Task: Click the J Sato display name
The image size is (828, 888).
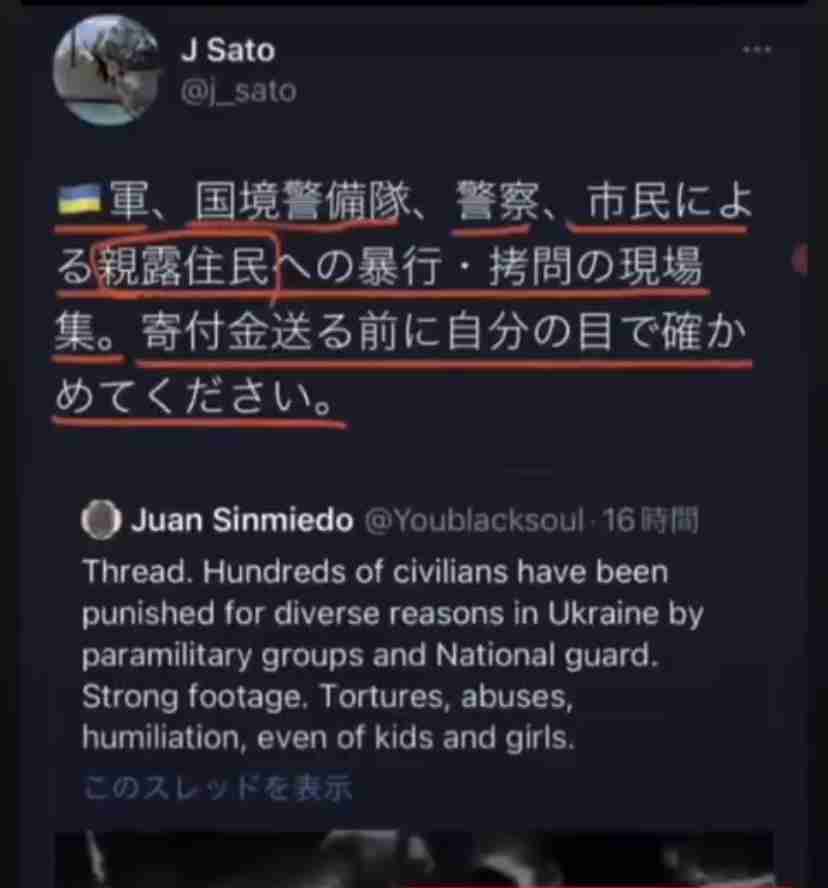Action: coord(228,50)
